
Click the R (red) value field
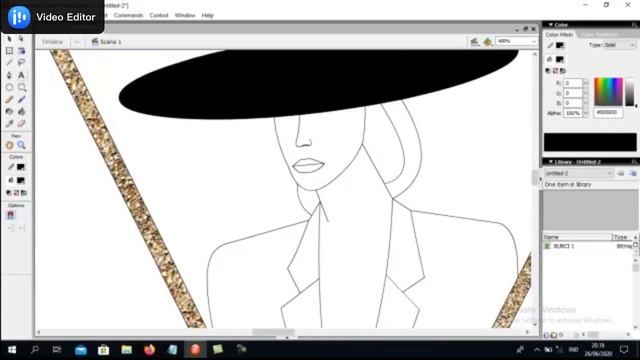573,83
